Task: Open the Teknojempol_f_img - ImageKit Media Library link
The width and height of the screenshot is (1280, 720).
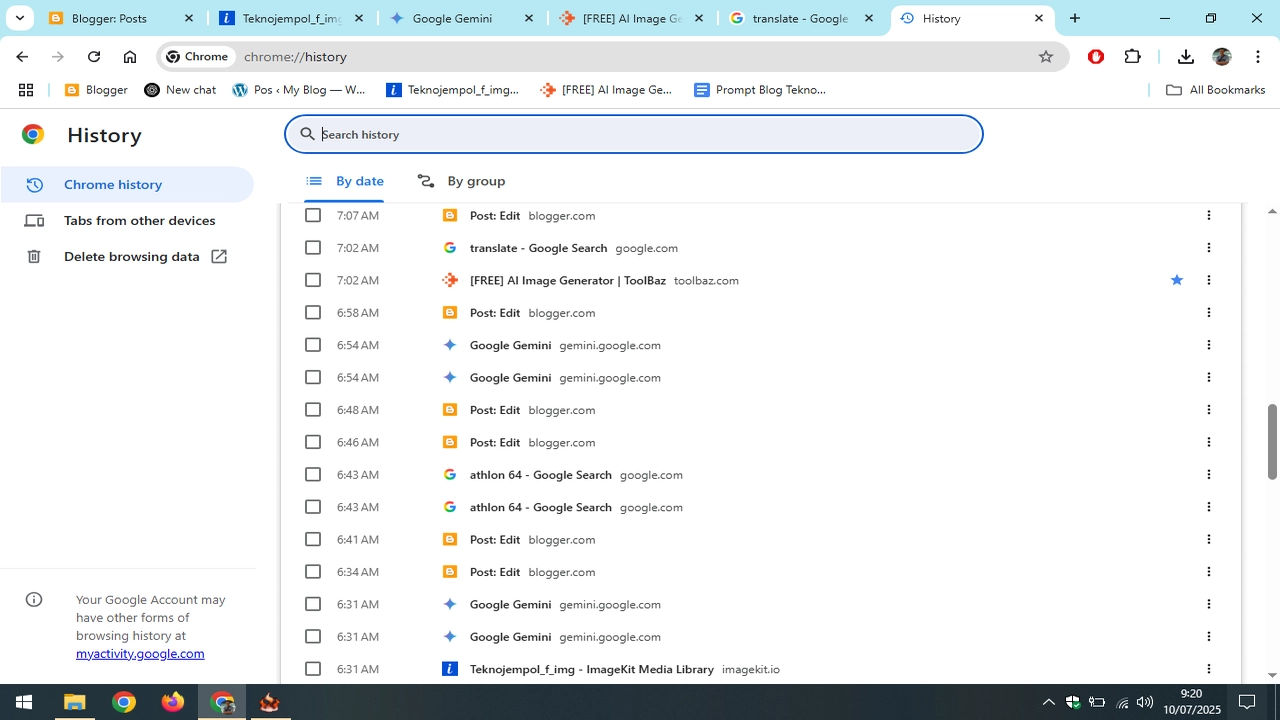Action: coord(592,669)
